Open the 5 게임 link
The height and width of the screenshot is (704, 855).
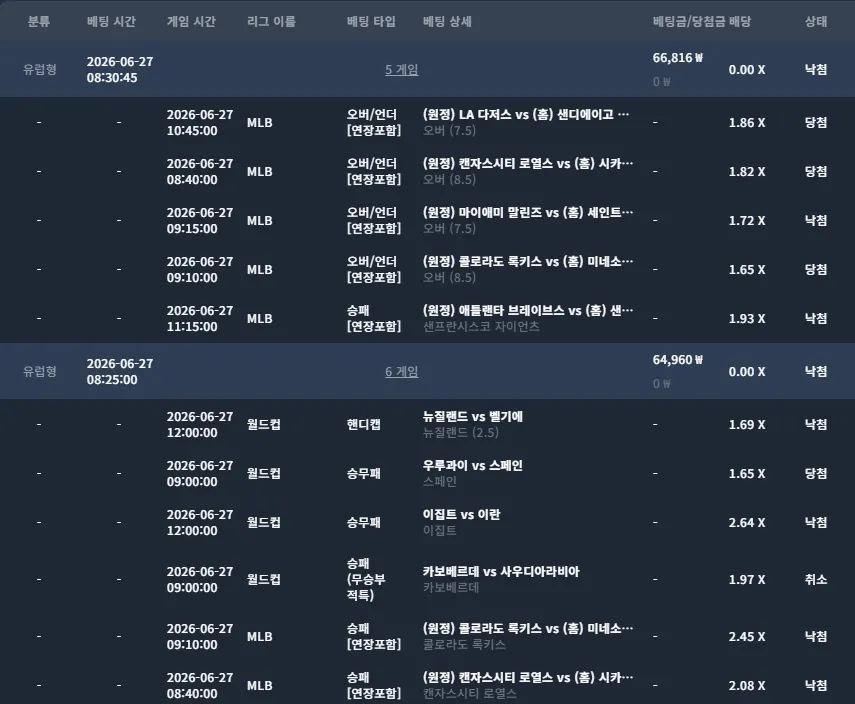coord(401,70)
